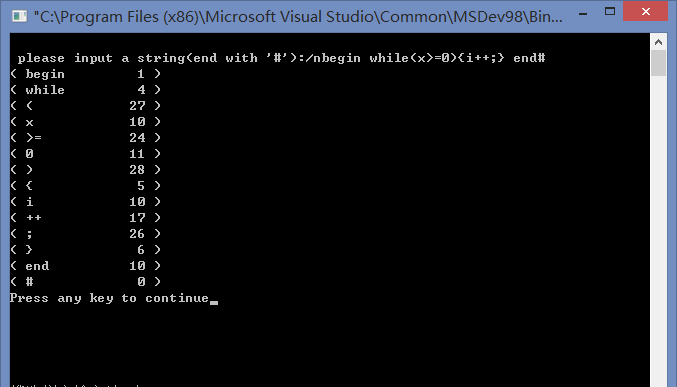The image size is (677, 387).
Task: Click the empty scrollbar track below the thumb
Action: (658, 229)
